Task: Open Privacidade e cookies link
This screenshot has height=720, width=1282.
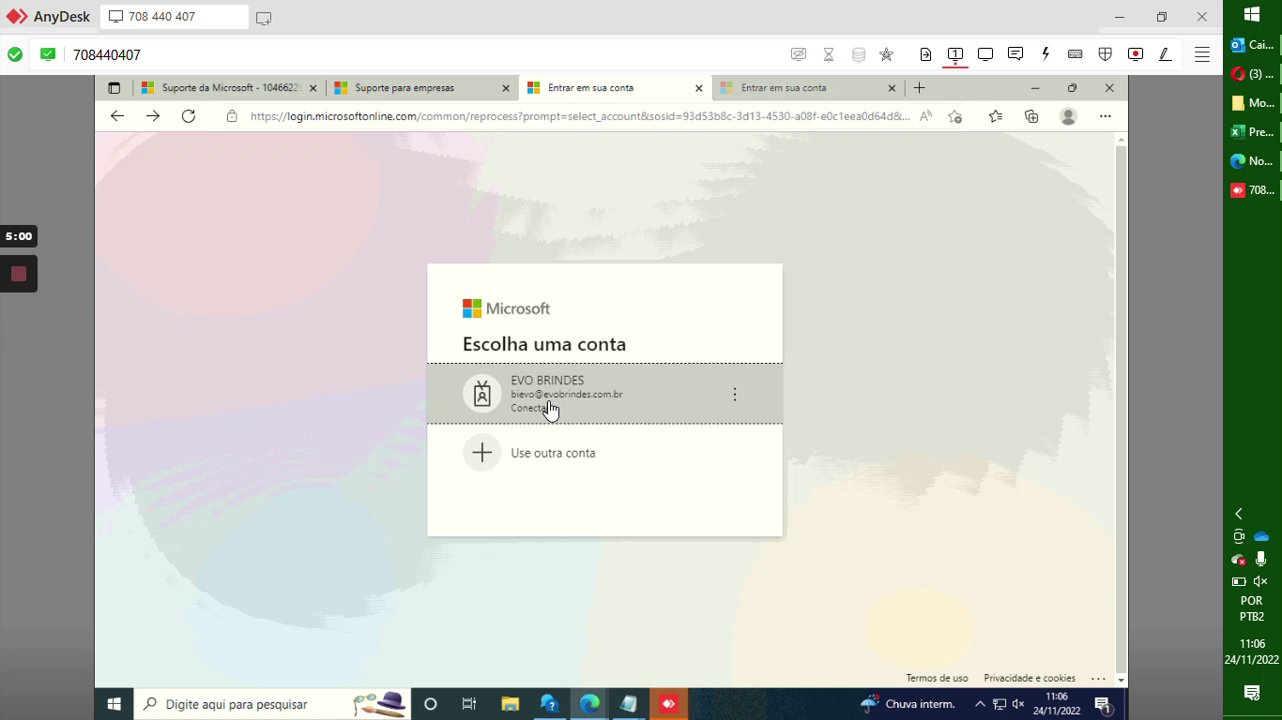Action: tap(1029, 678)
